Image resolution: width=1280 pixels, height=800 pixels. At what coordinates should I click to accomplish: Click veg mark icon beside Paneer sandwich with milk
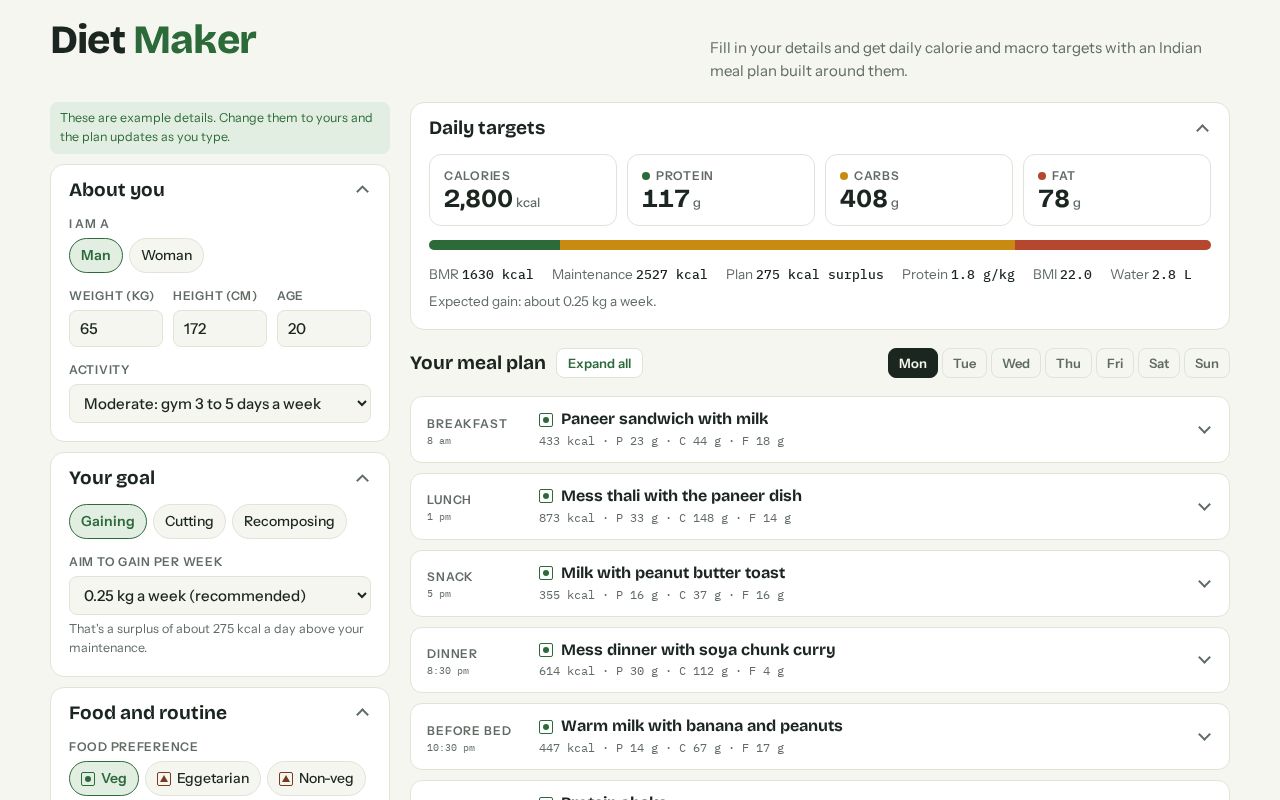[546, 420]
